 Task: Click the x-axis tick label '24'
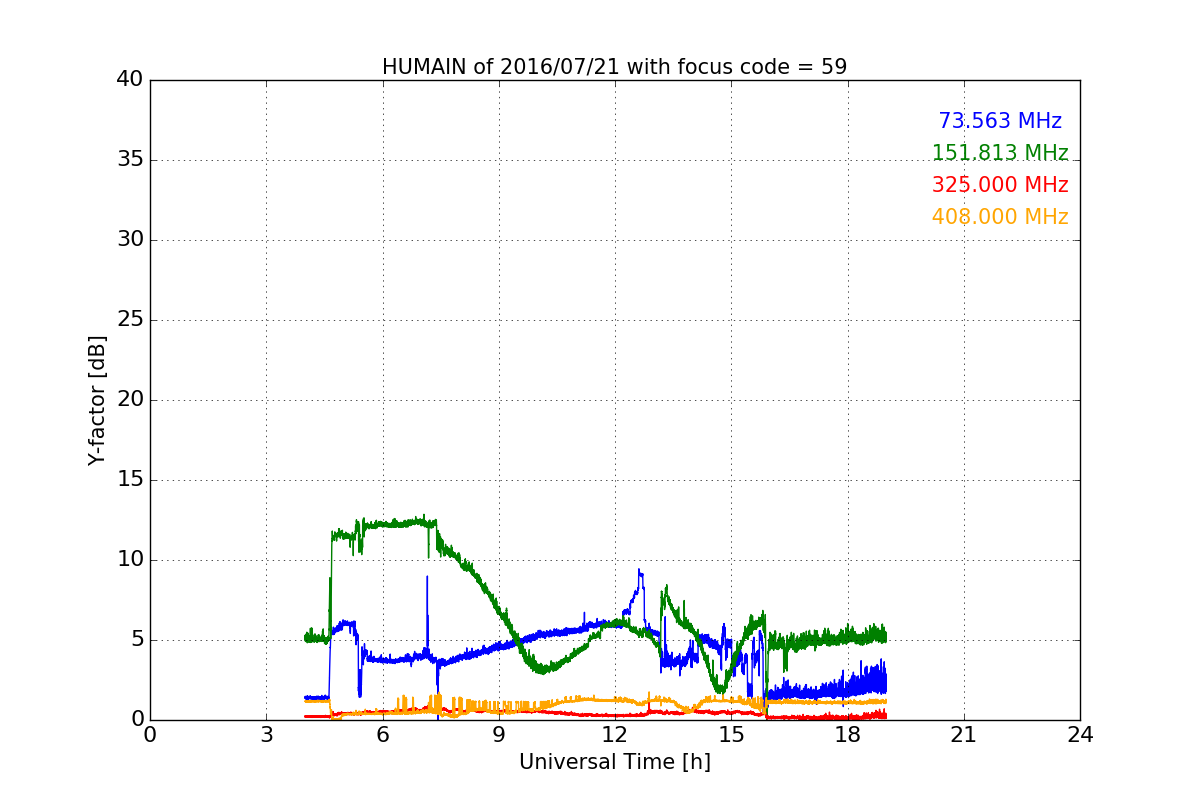1080,734
